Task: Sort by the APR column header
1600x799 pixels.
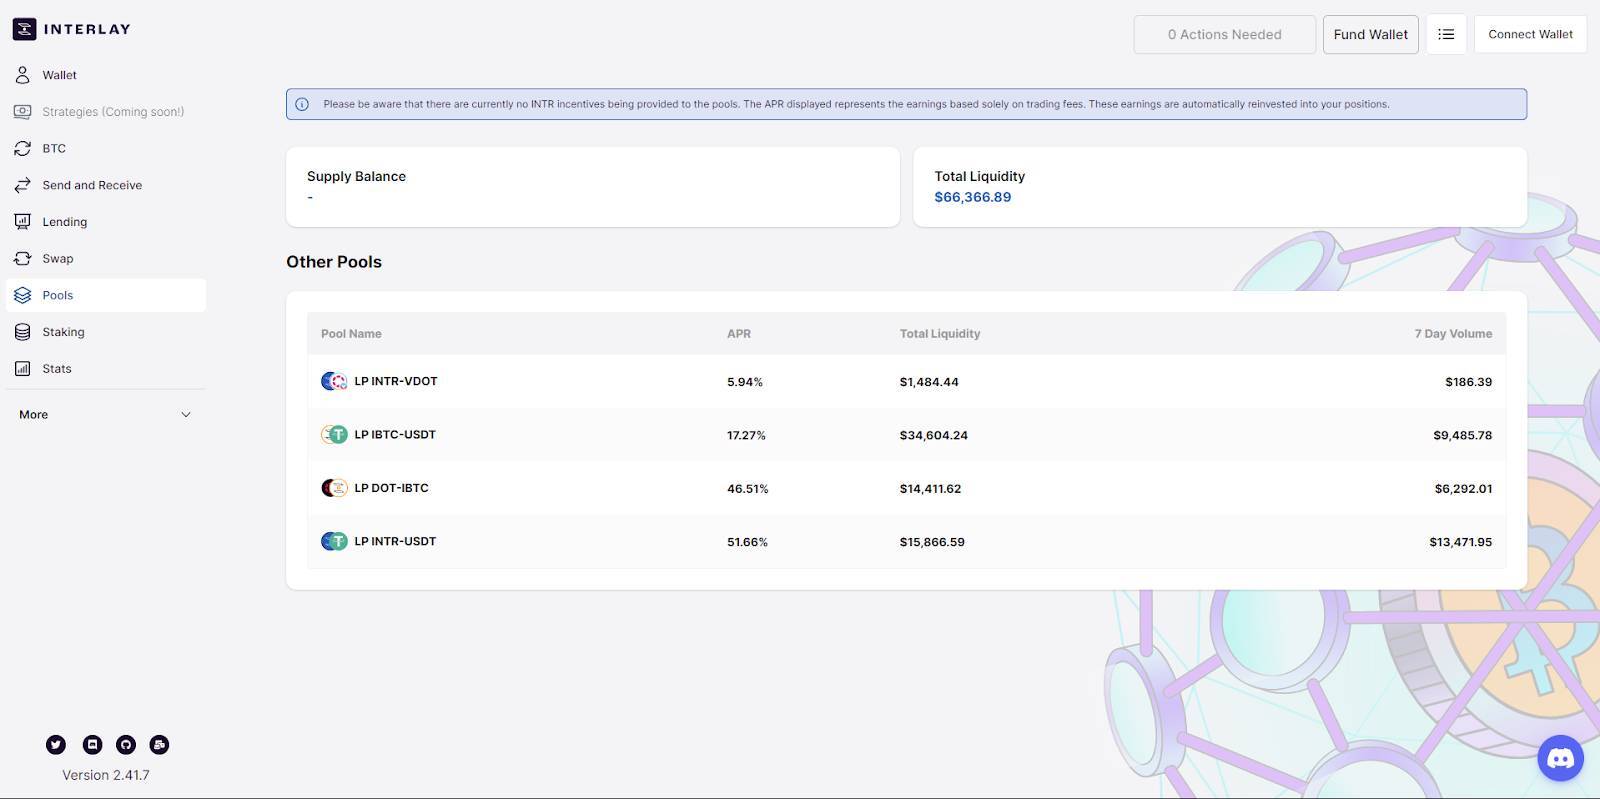Action: [x=739, y=334]
